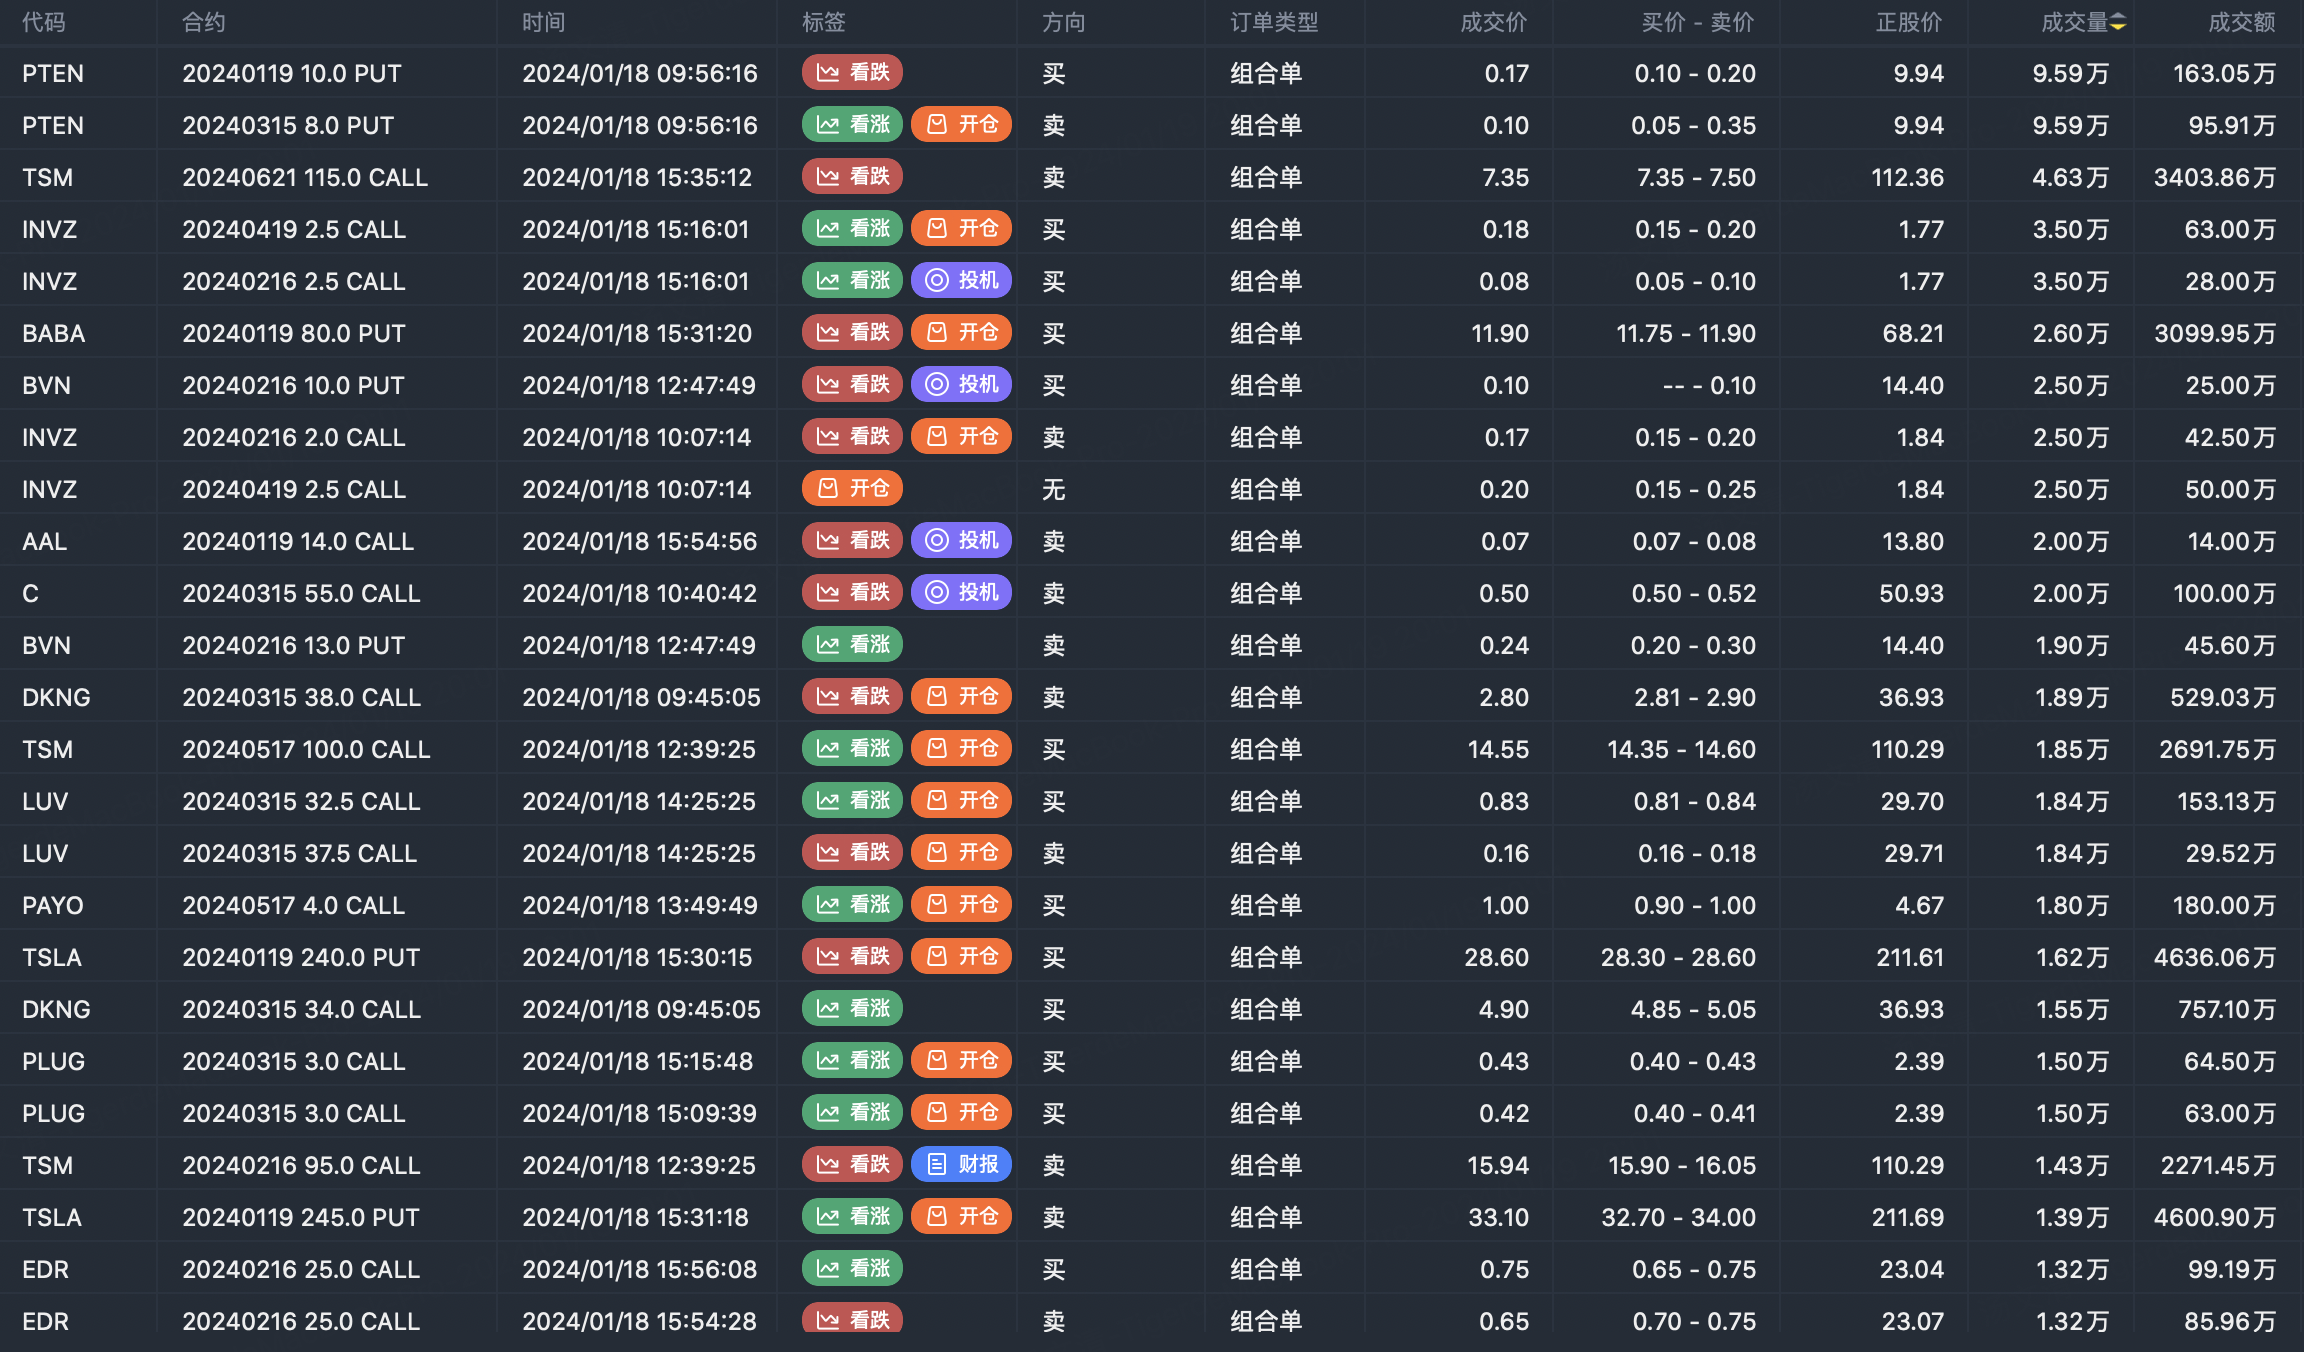Click 看涨 tag on BVN 13.0 PUT row

click(852, 645)
